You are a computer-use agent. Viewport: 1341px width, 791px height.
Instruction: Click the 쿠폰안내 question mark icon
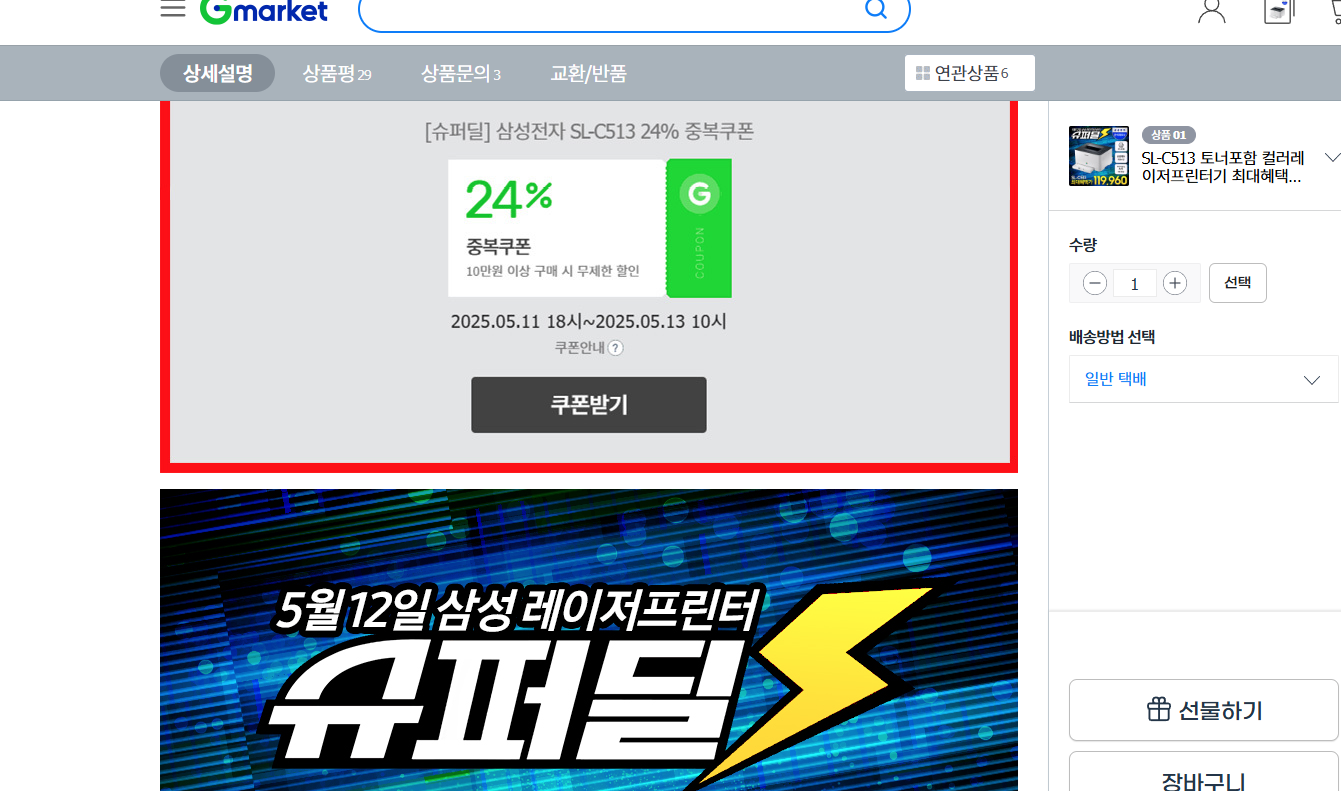[x=616, y=348]
